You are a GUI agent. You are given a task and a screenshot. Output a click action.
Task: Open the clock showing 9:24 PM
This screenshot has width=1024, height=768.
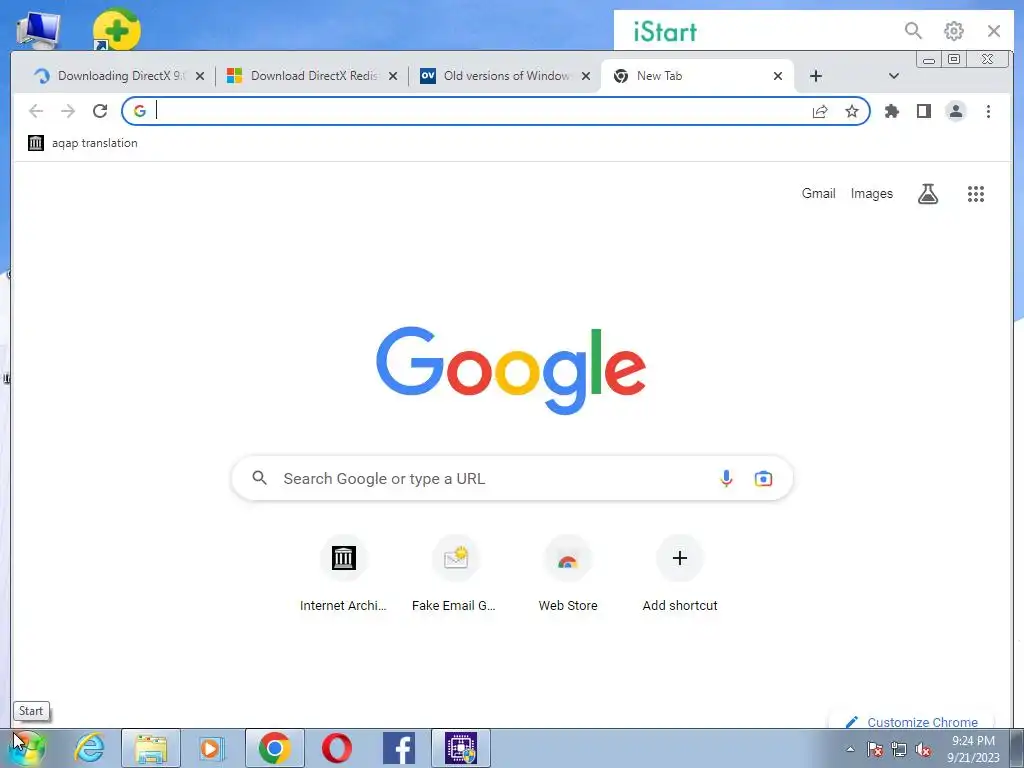(973, 749)
